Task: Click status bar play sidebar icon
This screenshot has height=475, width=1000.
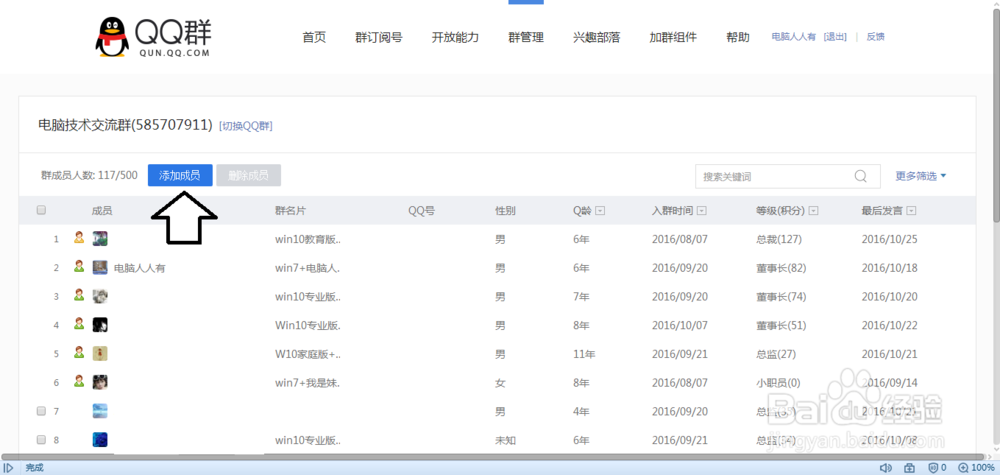Action: click(9, 468)
